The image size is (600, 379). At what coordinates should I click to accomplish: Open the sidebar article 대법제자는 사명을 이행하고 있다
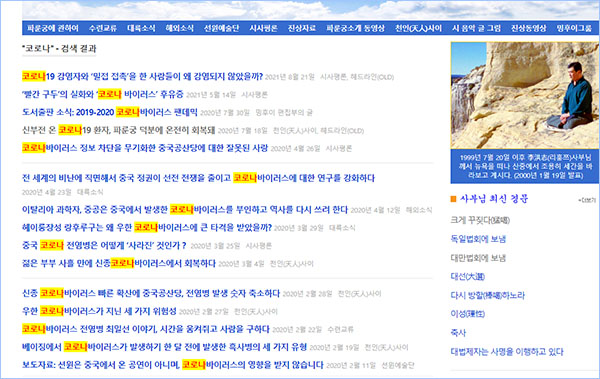click(x=507, y=351)
